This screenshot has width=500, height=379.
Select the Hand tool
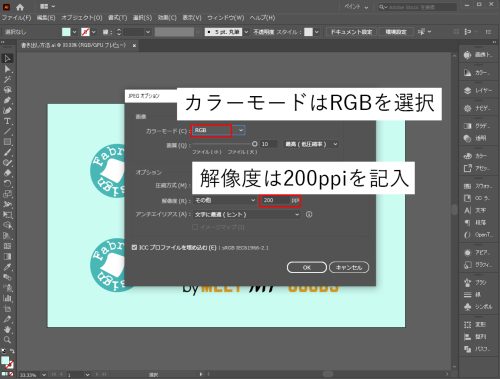pyautogui.click(x=7, y=329)
